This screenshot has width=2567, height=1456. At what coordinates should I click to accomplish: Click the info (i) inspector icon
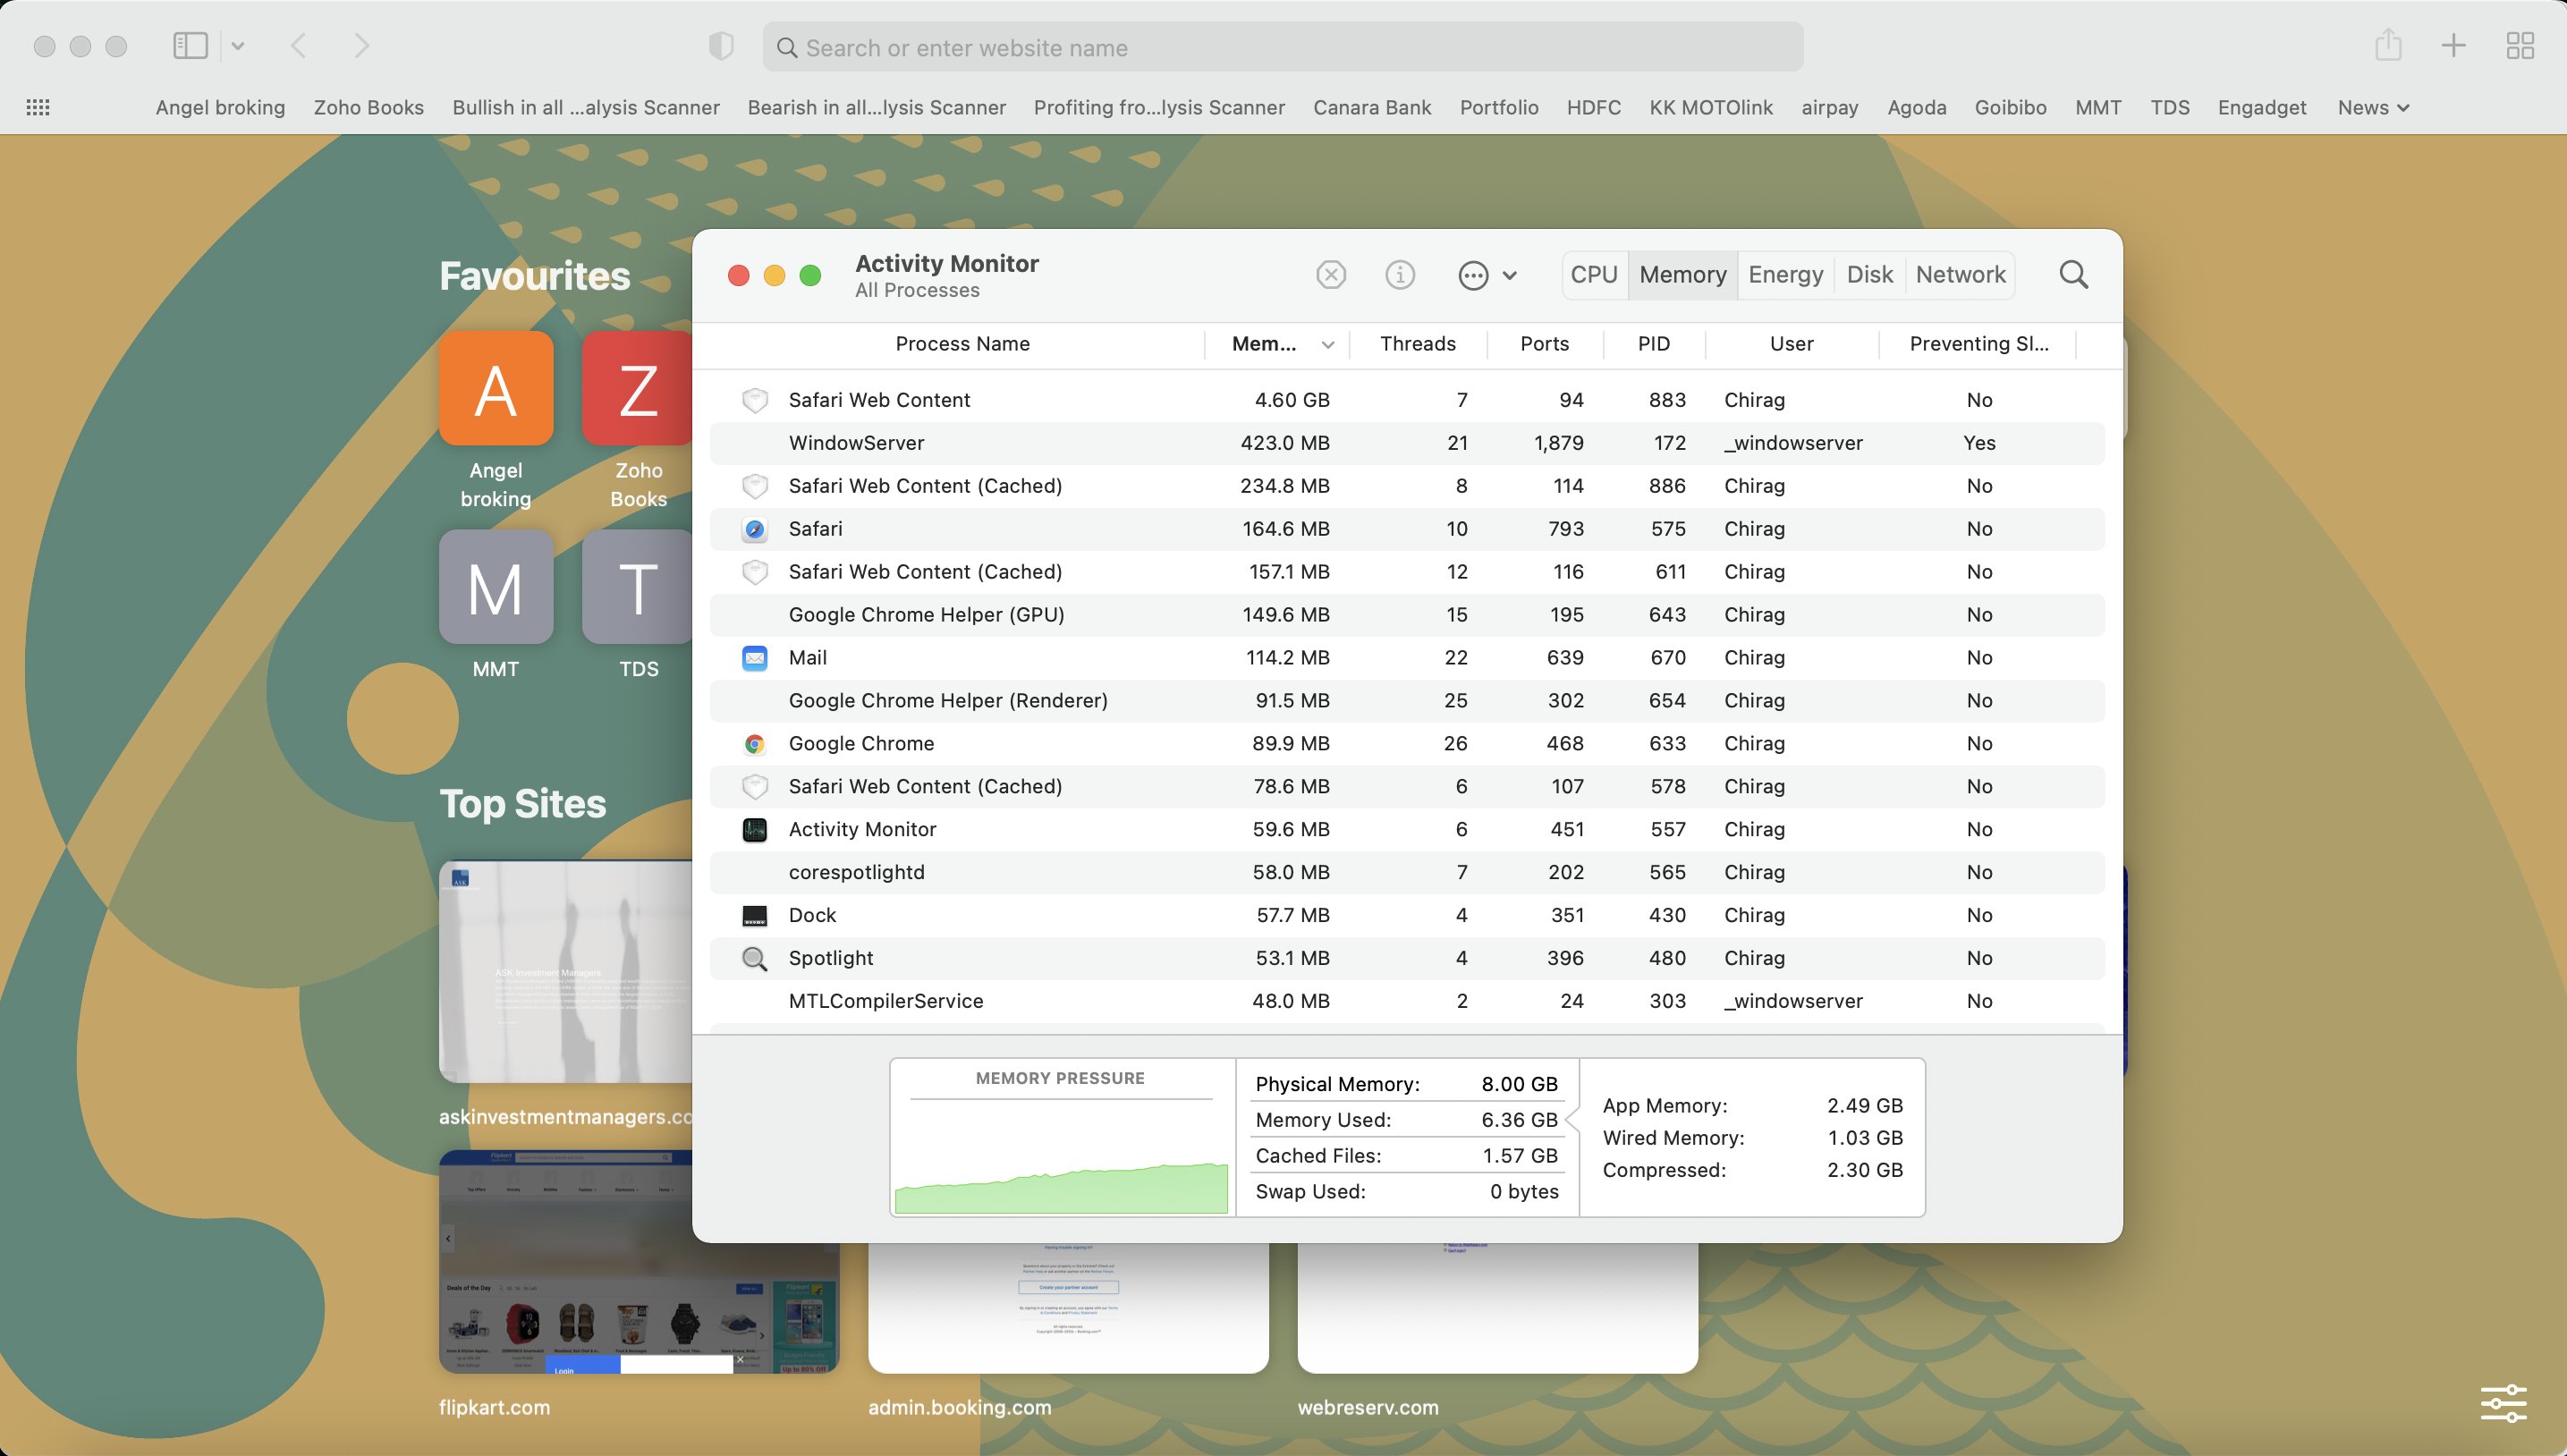[x=1400, y=274]
